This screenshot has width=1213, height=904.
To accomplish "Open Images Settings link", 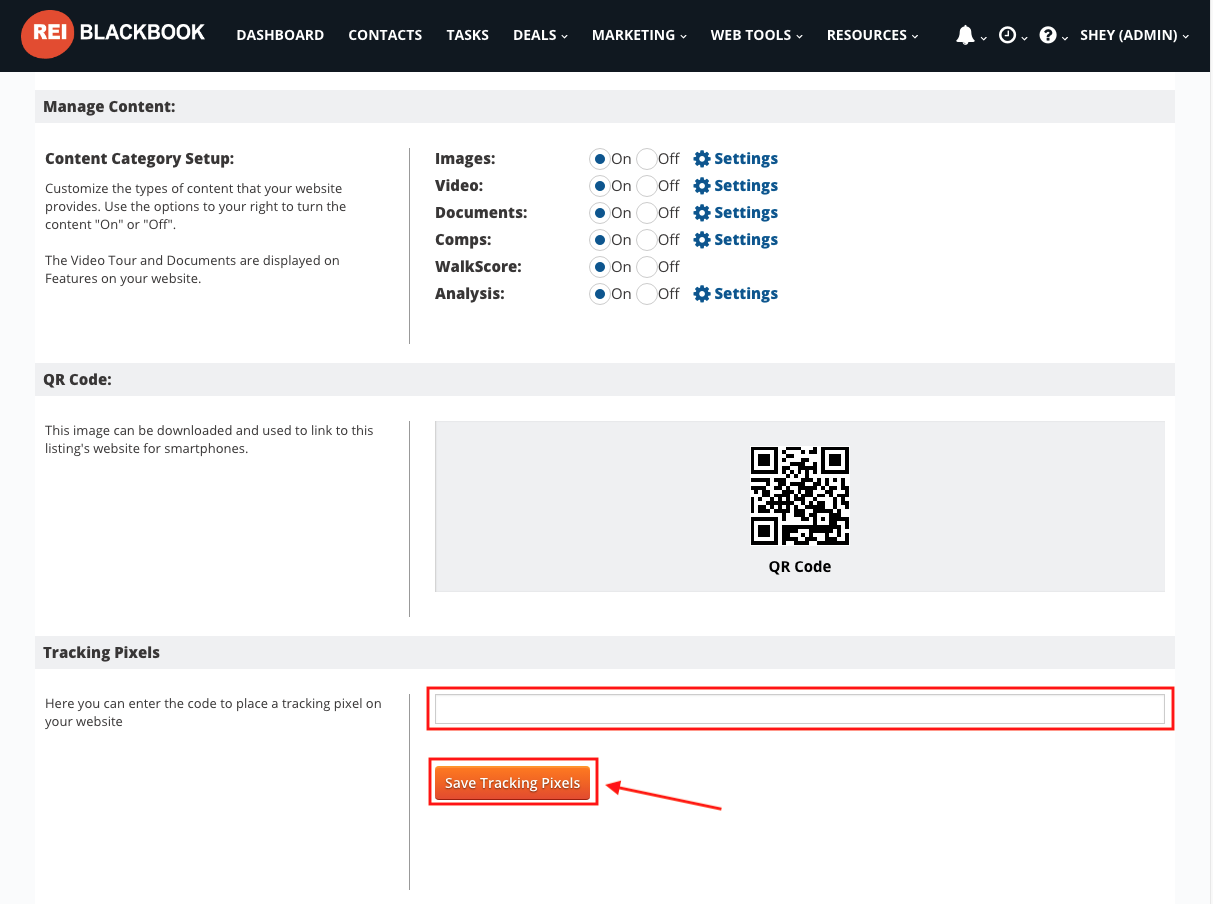I will (x=746, y=159).
